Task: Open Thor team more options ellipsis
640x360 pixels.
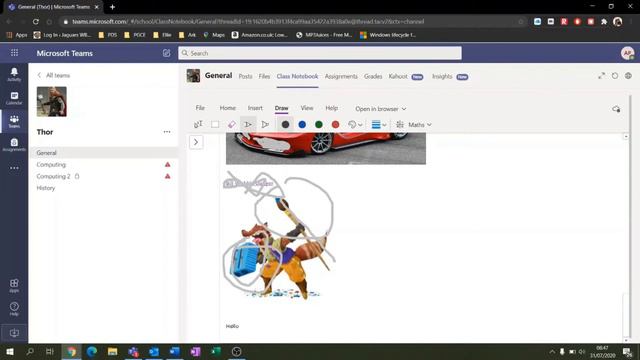Action: coord(167,132)
